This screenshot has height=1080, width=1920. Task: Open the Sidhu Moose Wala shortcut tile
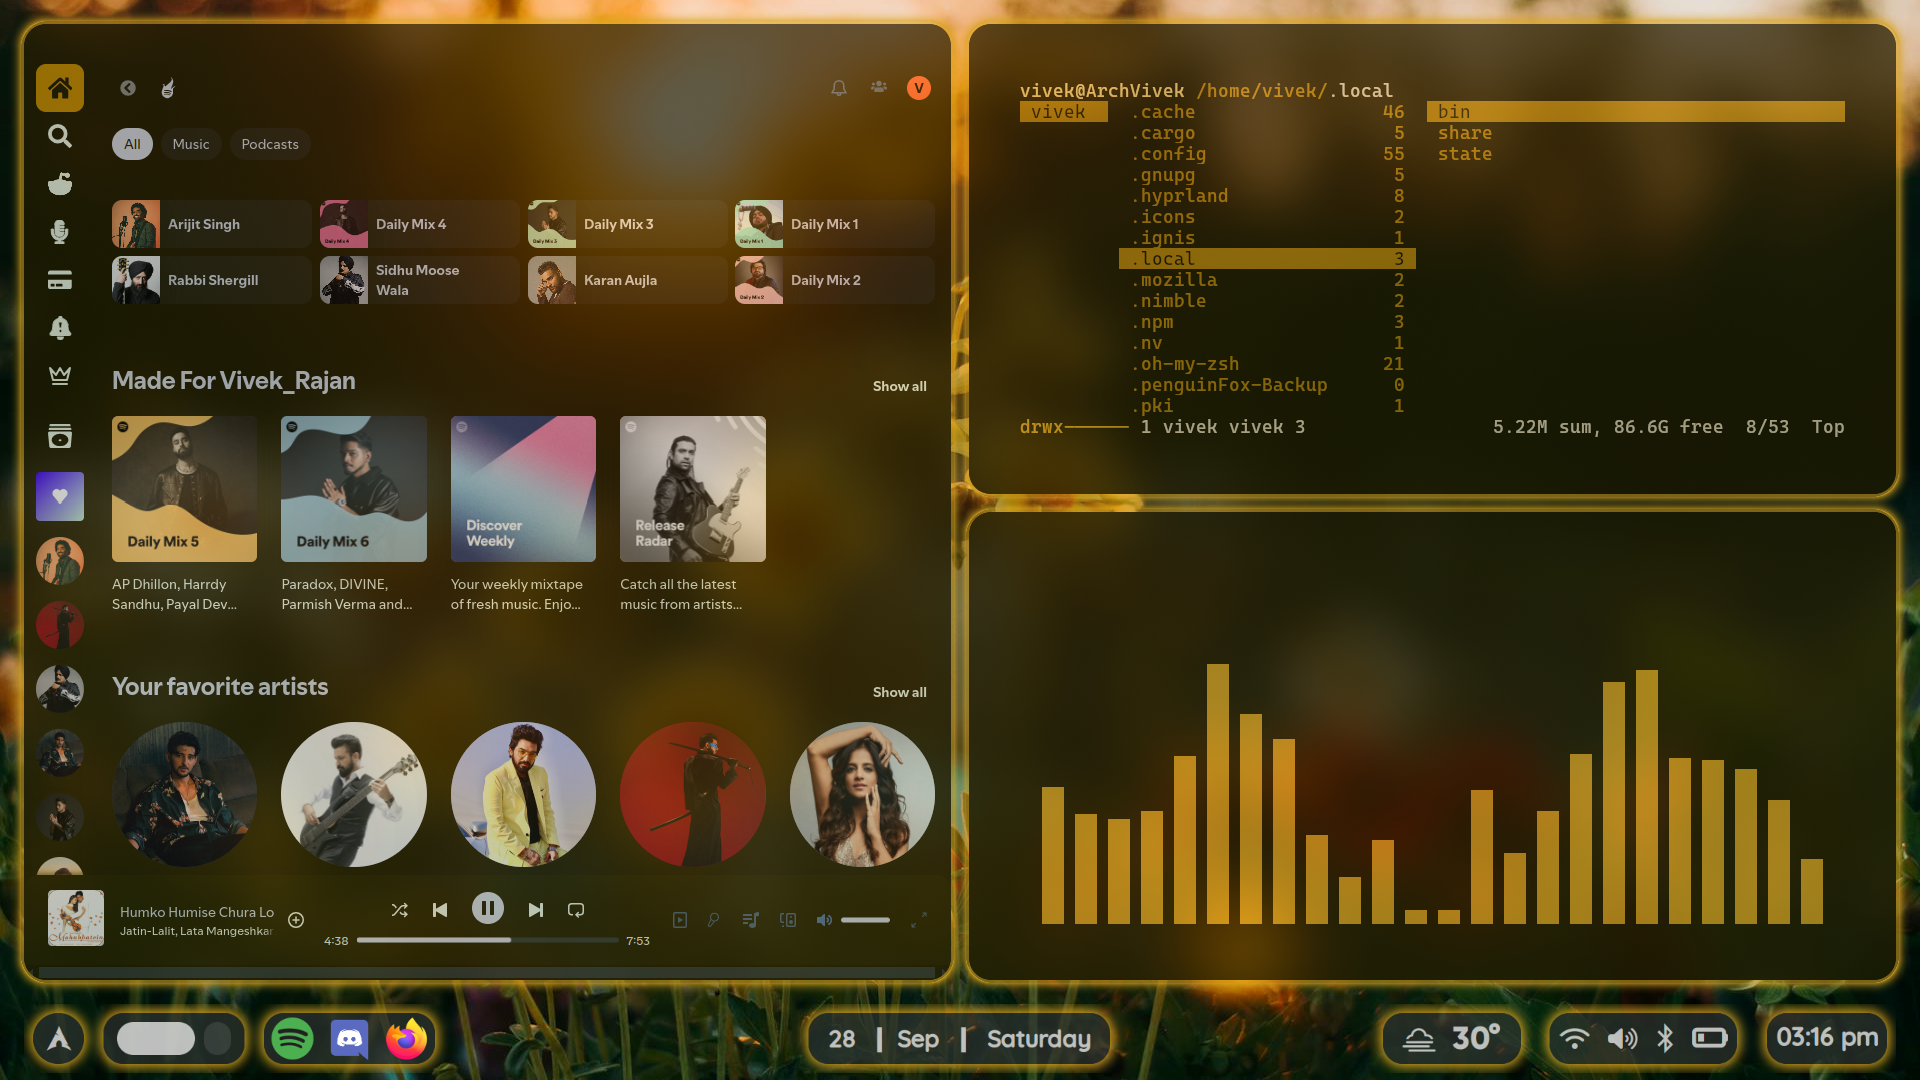coord(420,280)
